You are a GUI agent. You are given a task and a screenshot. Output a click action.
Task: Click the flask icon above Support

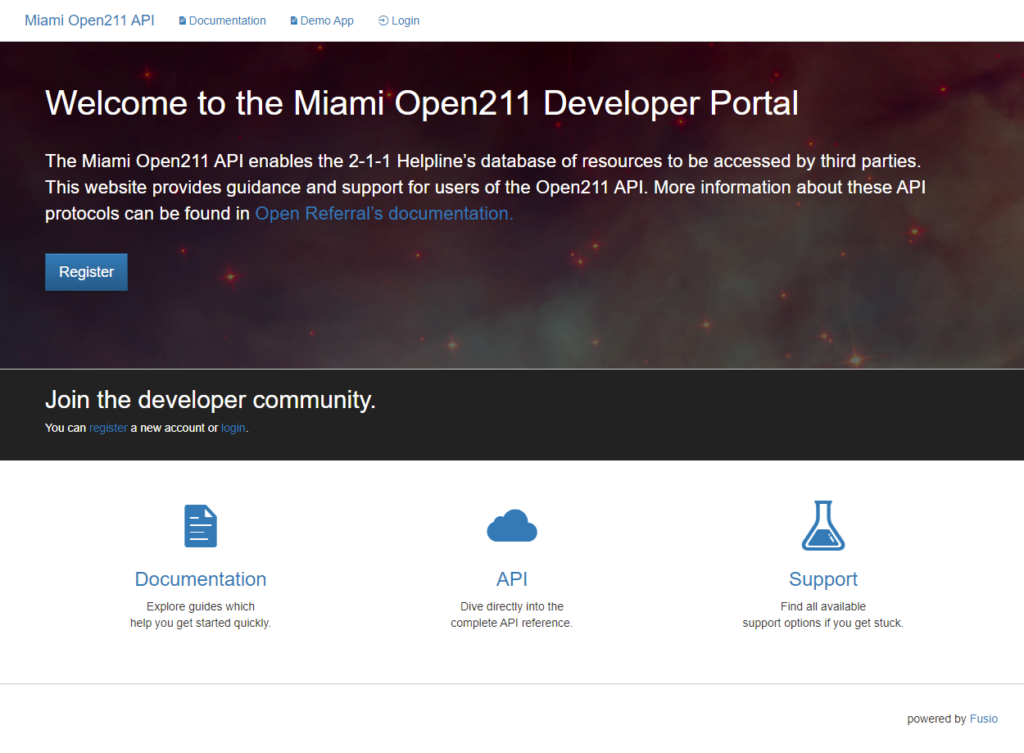(x=823, y=526)
